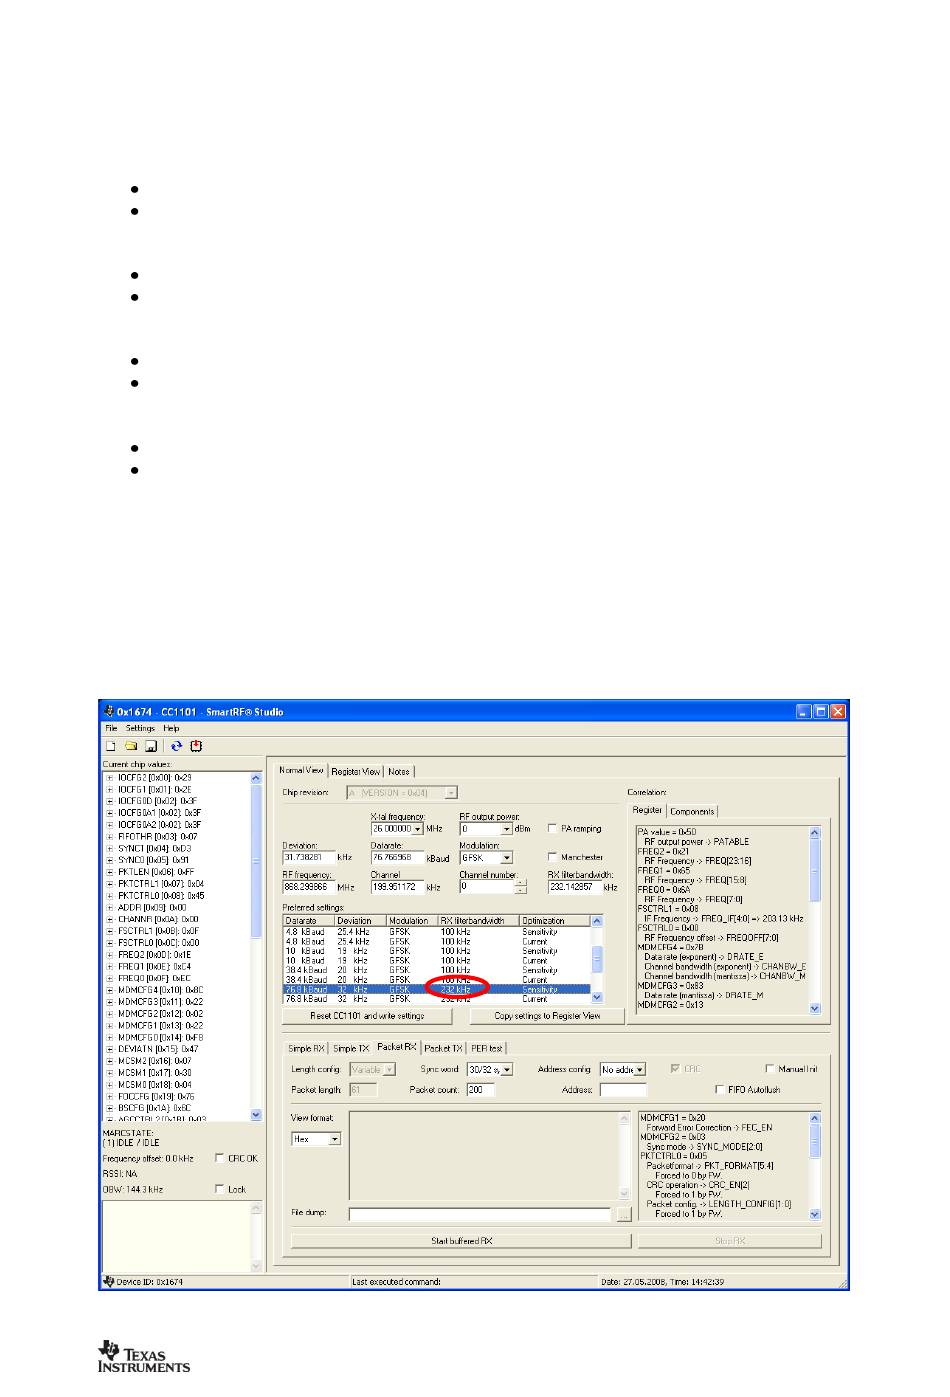Click the File dump path field
Viewport: 950px width, 1397px height.
click(479, 1214)
